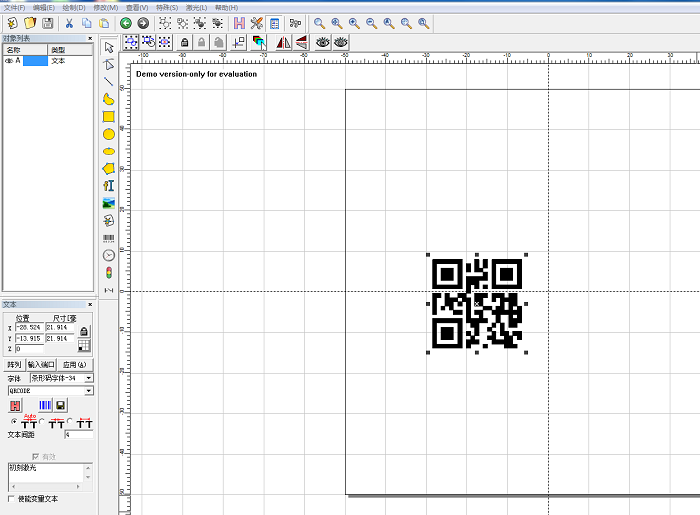Image resolution: width=700 pixels, height=515 pixels.
Task: Click the 输入端口 Input port button
Action: click(x=41, y=365)
